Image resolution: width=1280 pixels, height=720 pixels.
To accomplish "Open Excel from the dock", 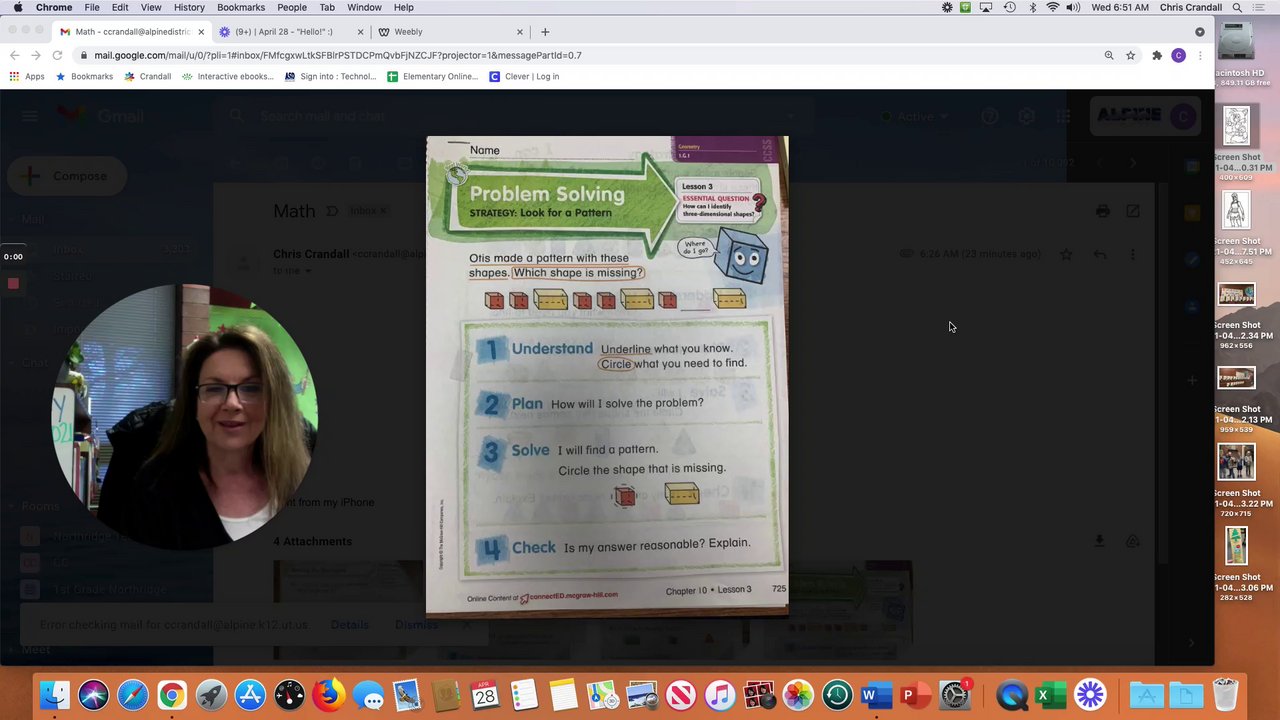I will pos(1050,695).
